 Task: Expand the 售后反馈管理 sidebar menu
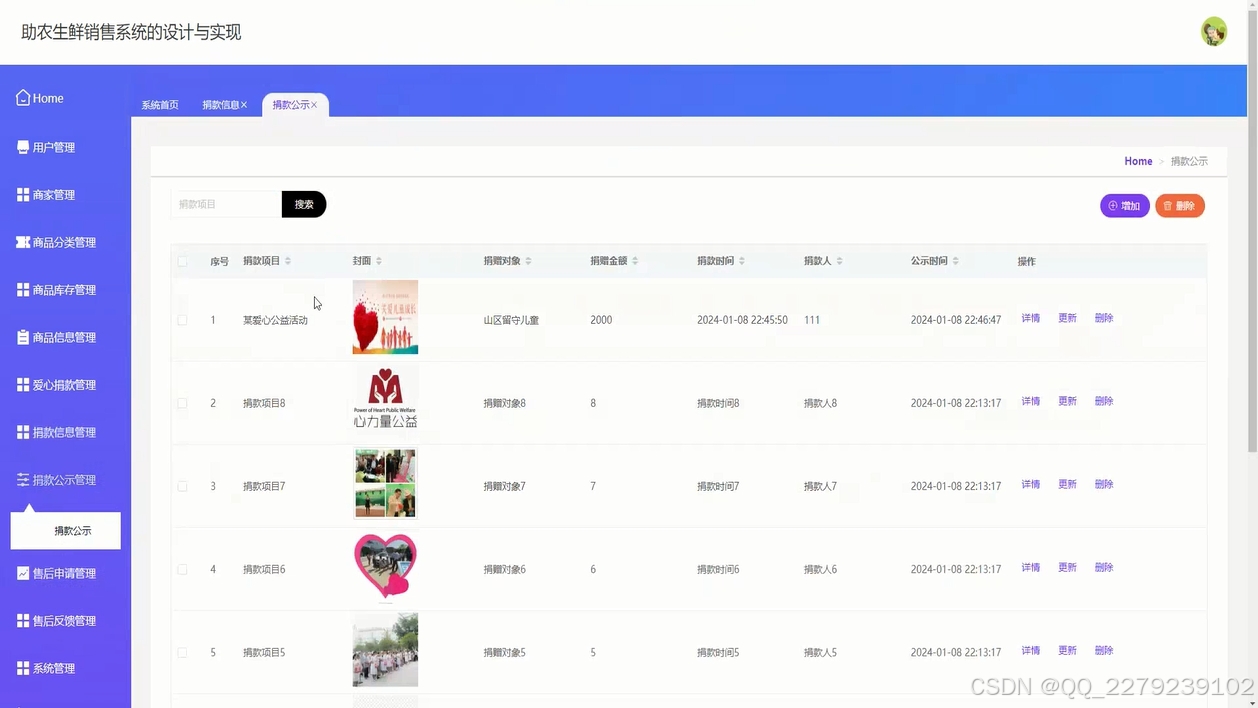coord(65,621)
